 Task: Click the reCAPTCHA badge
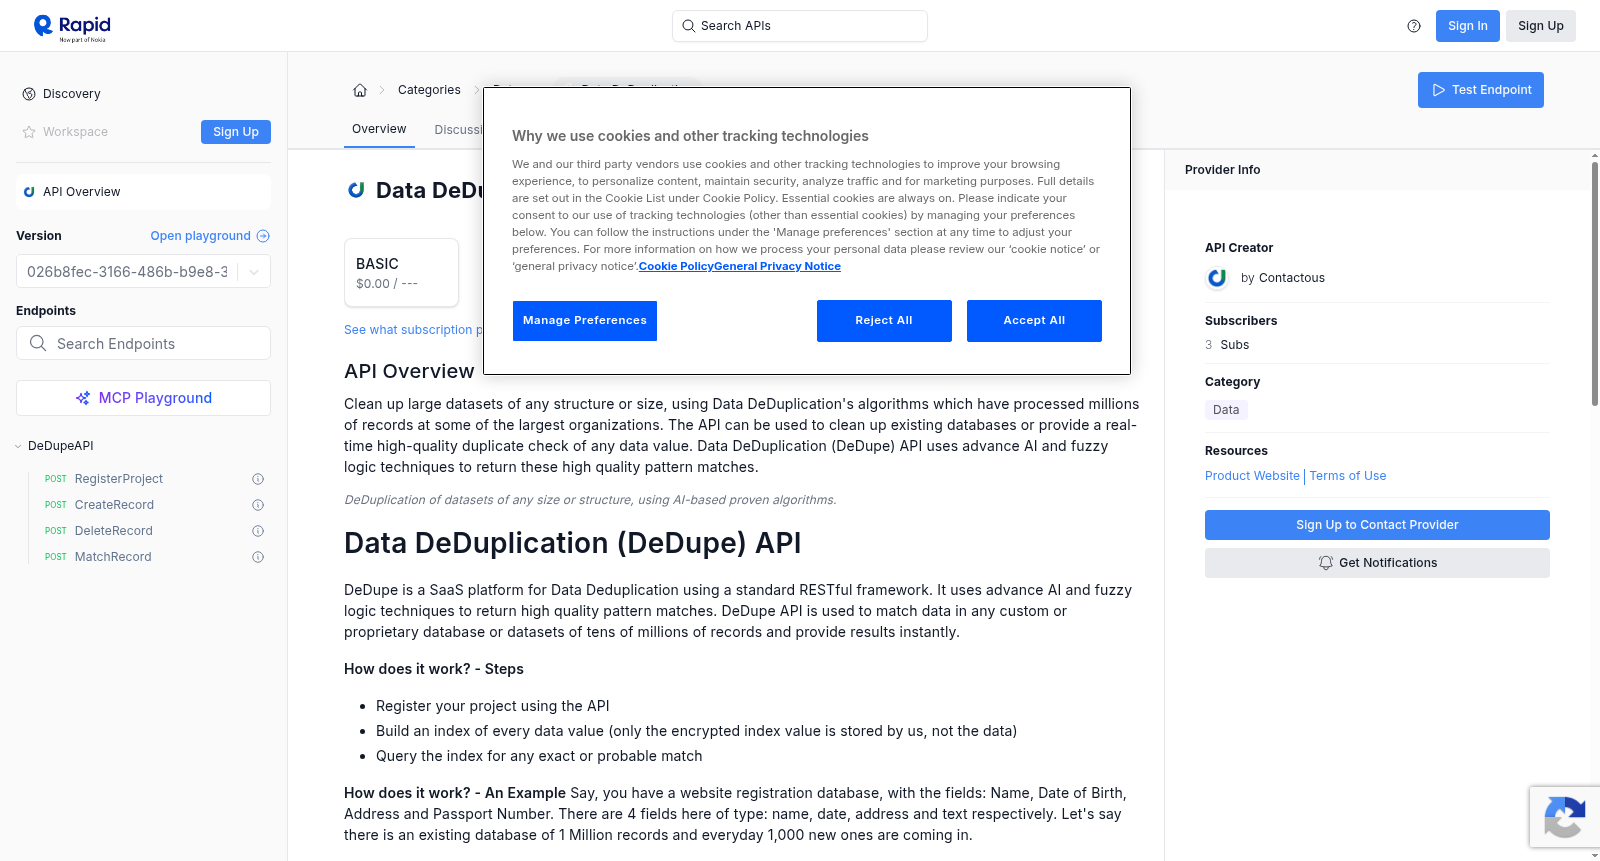coord(1564,817)
